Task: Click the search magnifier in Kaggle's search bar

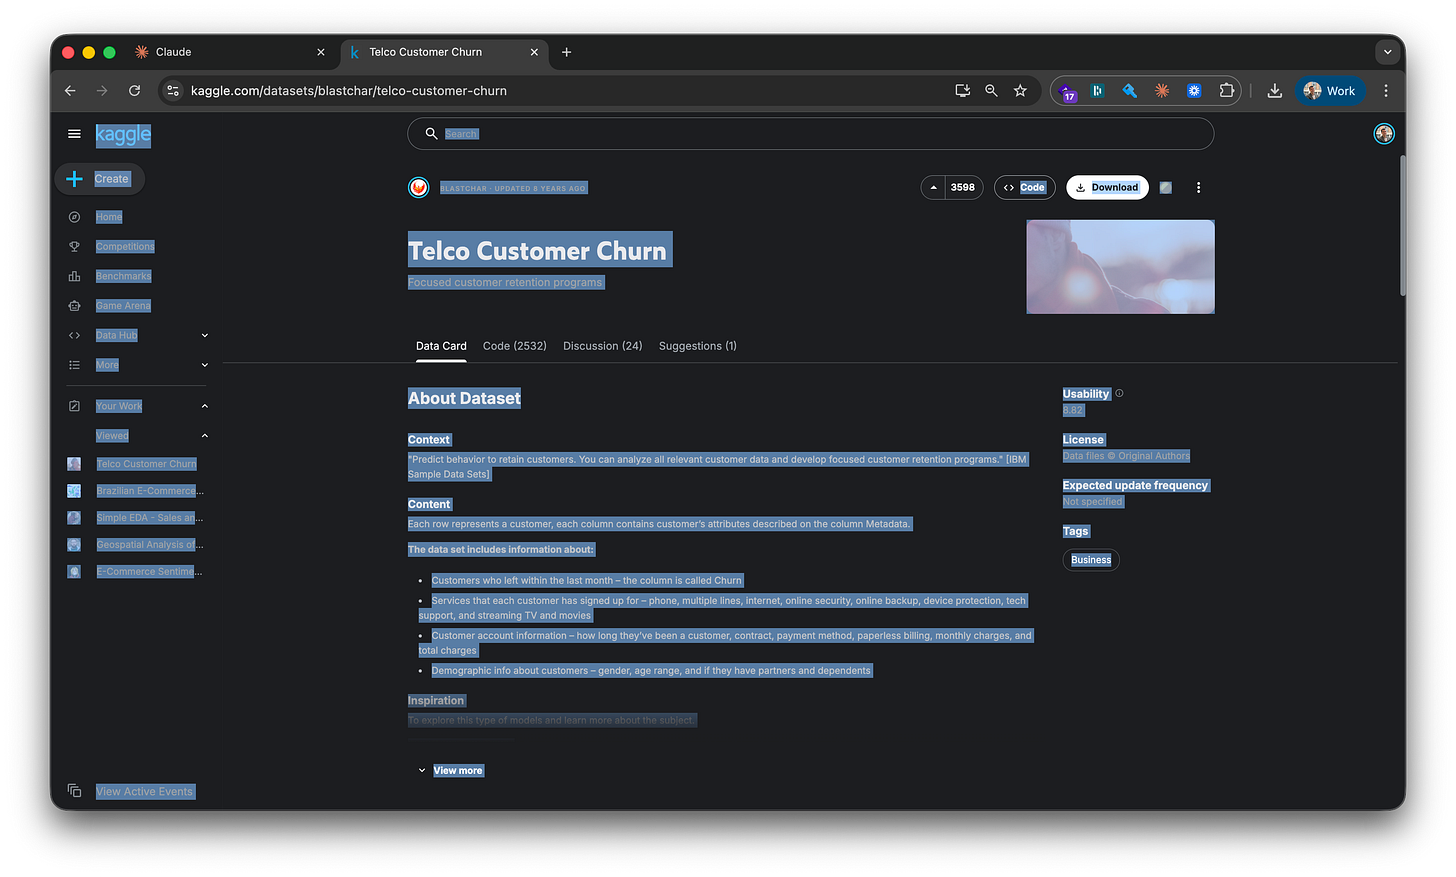Action: 430,133
